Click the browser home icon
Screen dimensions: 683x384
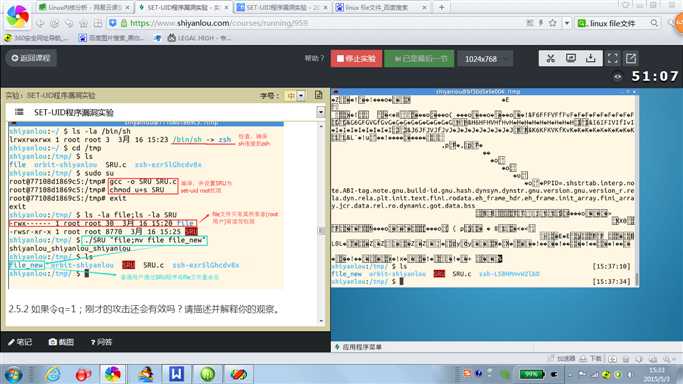click(x=84, y=23)
